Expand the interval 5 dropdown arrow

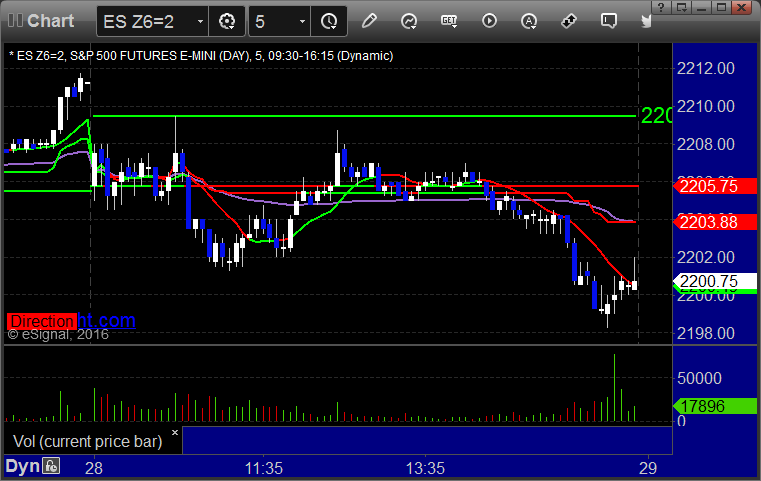[302, 21]
